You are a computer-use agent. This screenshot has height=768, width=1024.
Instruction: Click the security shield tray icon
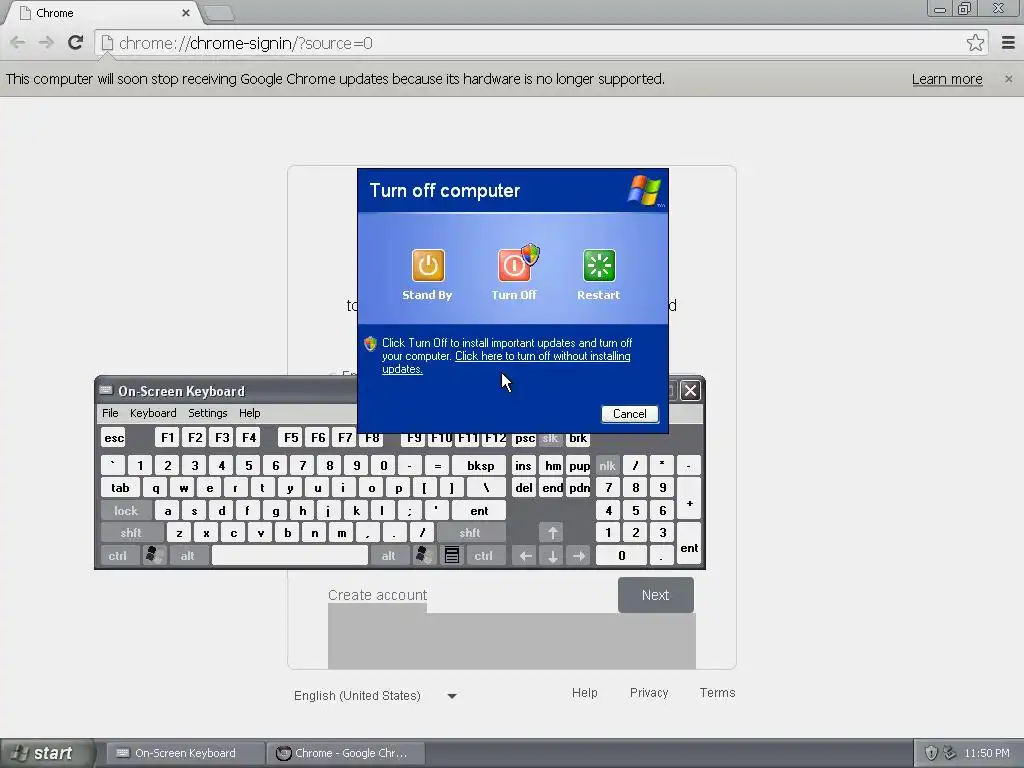(x=931, y=753)
